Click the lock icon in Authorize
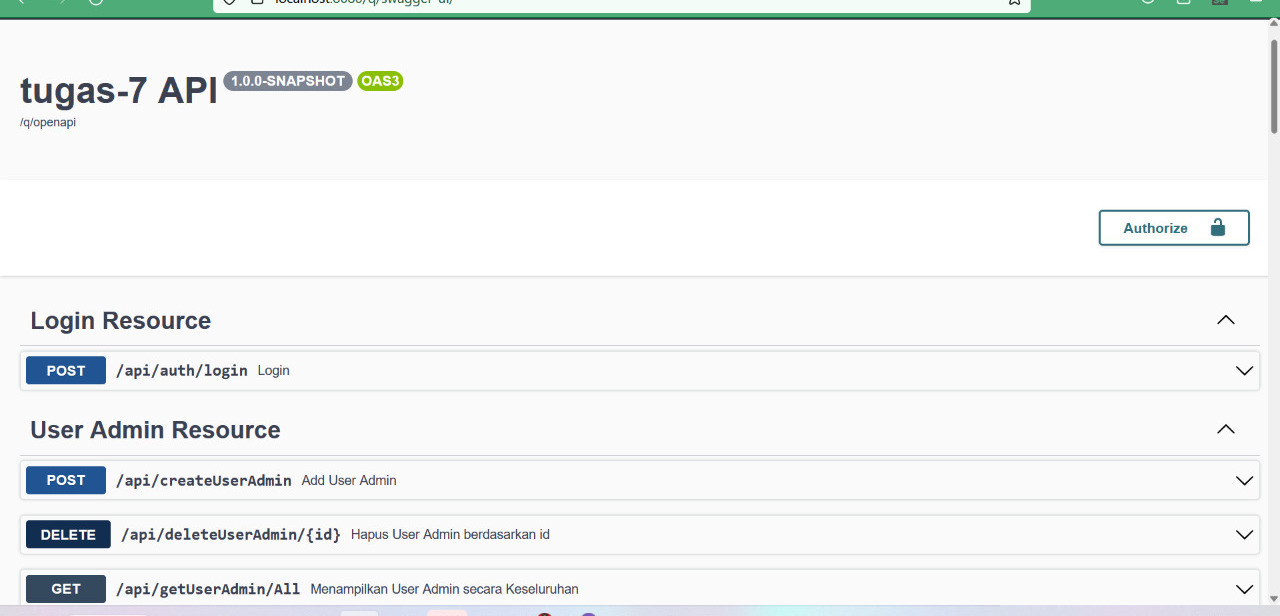This screenshot has width=1280, height=616. click(x=1217, y=228)
